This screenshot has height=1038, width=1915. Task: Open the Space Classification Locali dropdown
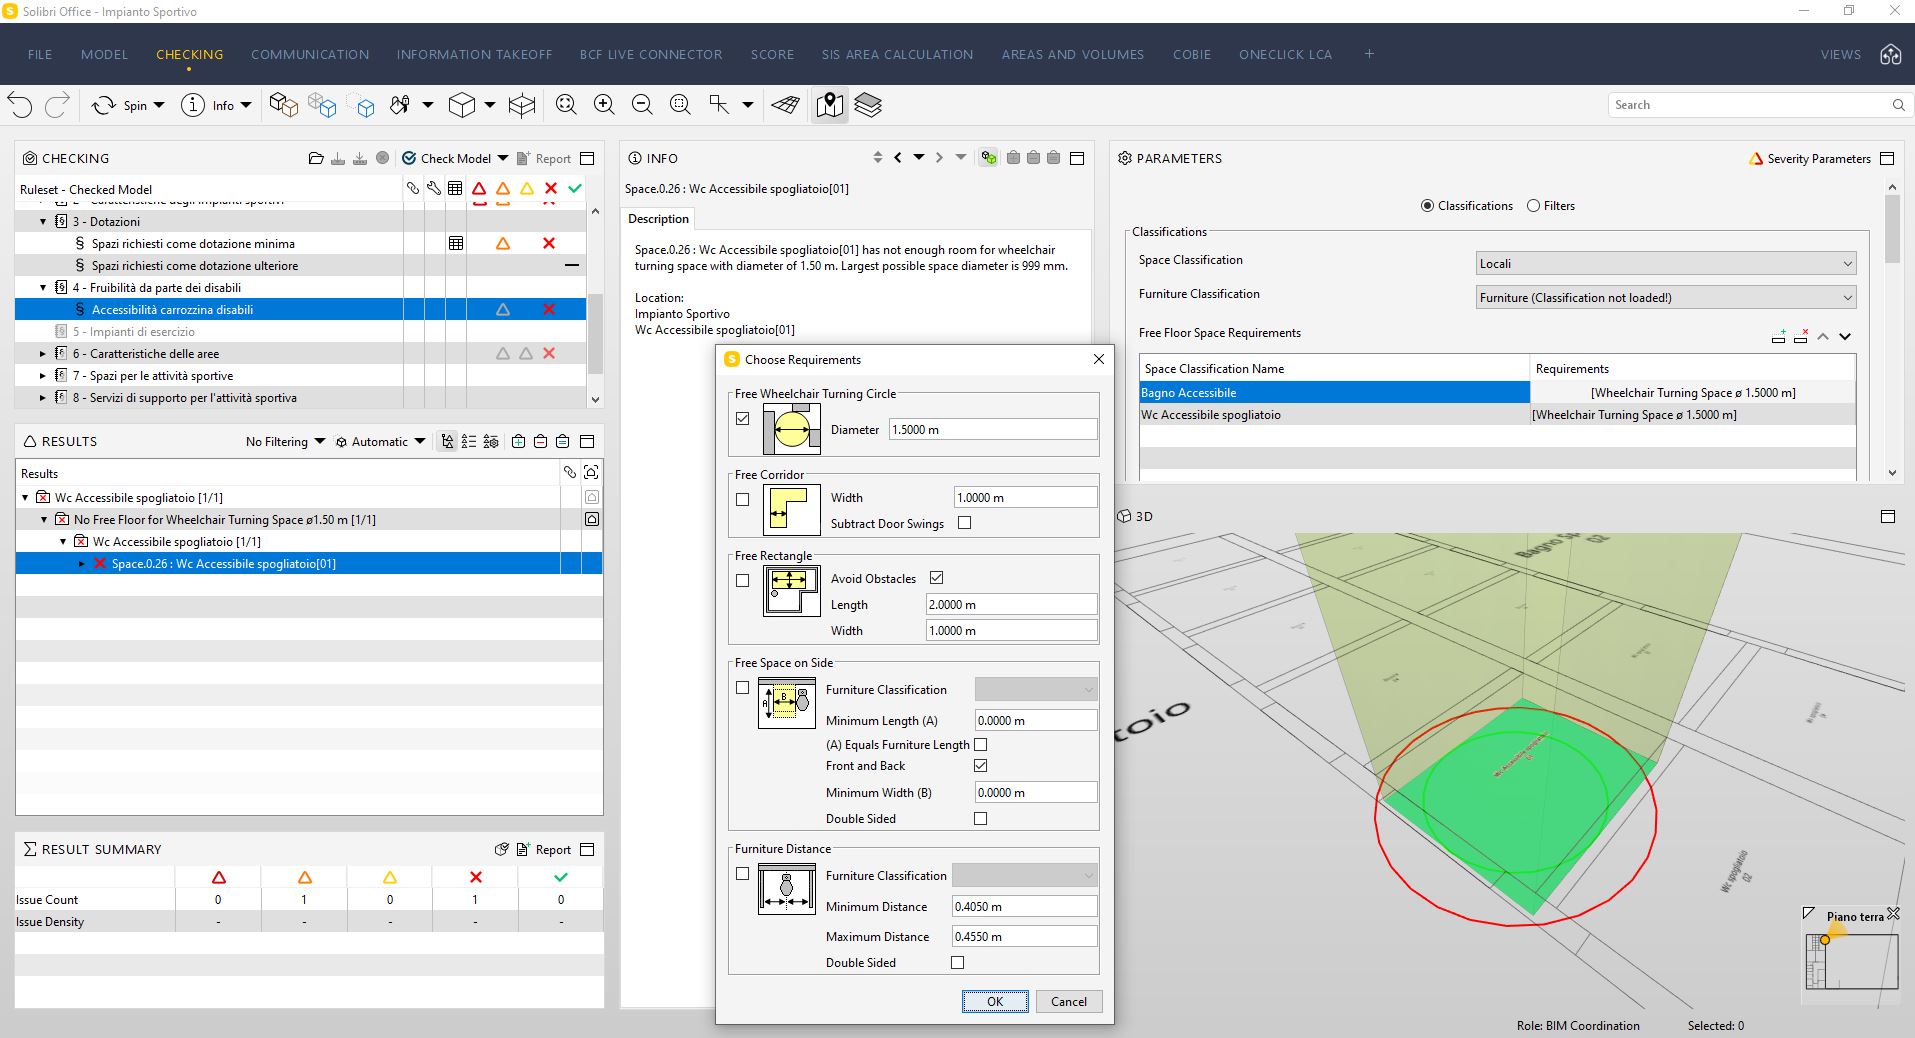pyautogui.click(x=1666, y=264)
